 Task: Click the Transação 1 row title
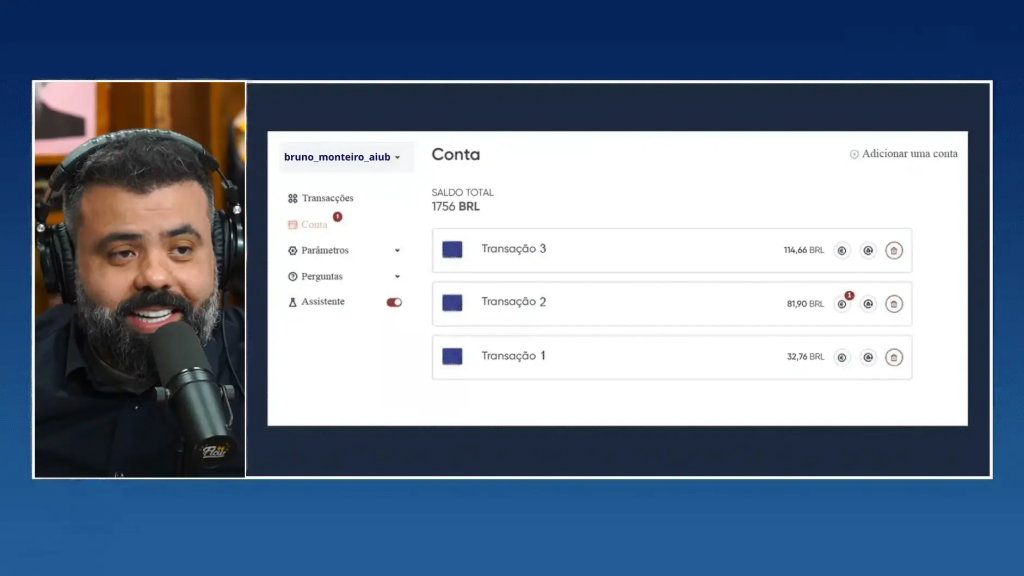[513, 356]
